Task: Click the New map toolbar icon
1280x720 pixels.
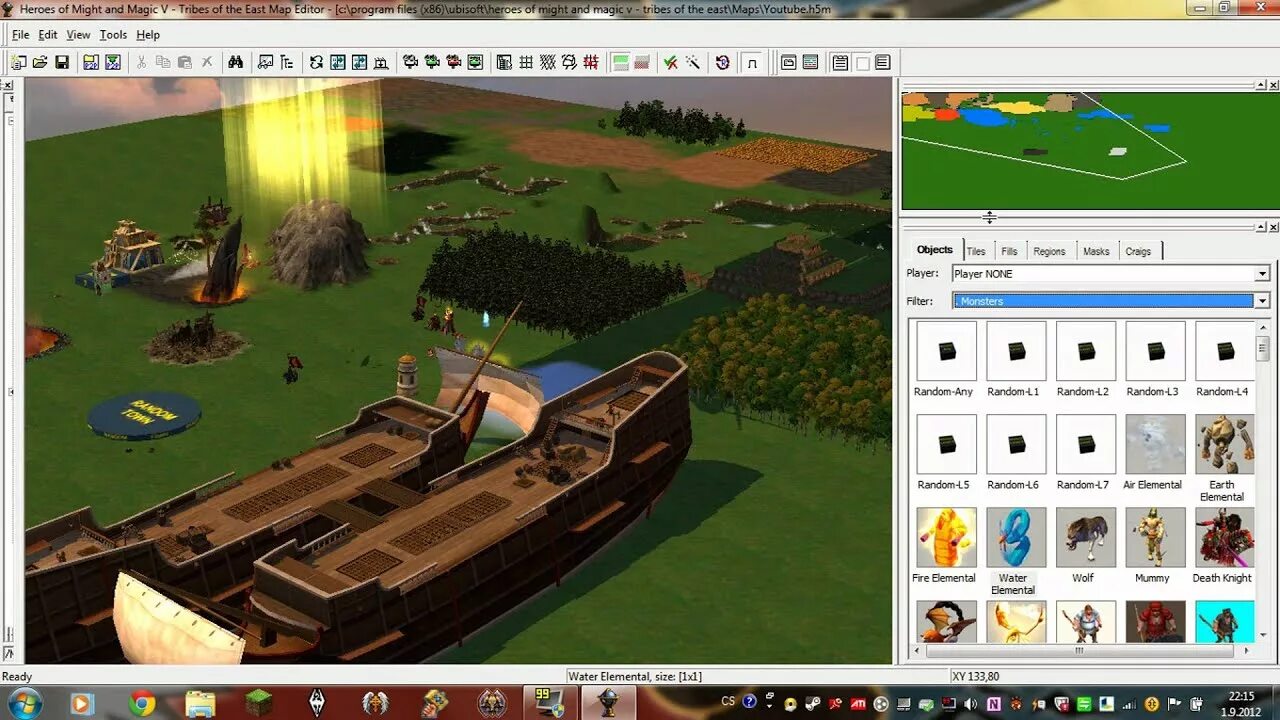Action: [x=18, y=62]
